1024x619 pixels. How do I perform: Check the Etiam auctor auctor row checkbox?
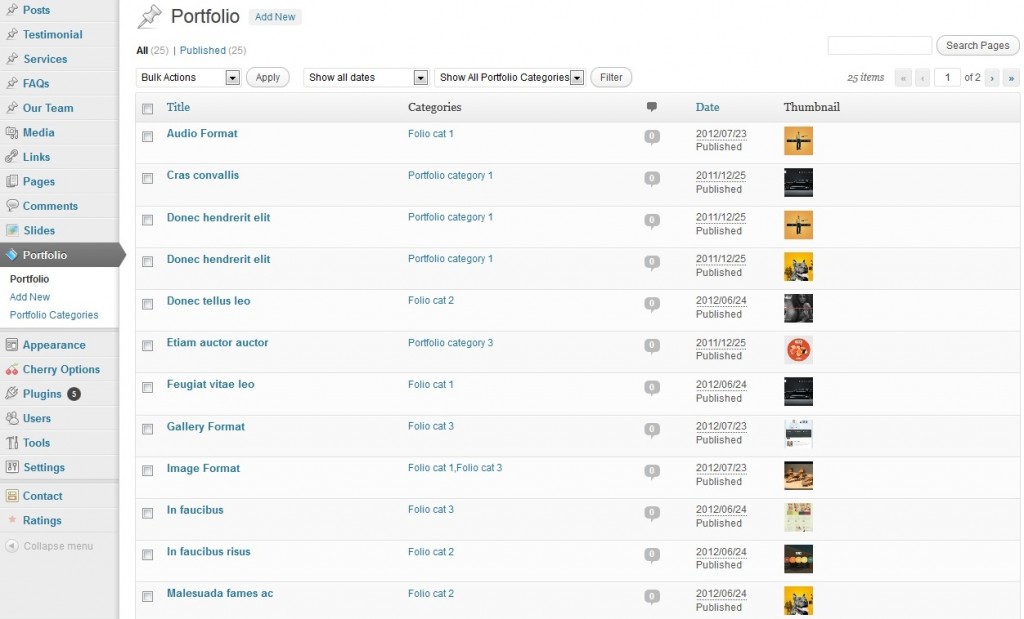click(148, 345)
